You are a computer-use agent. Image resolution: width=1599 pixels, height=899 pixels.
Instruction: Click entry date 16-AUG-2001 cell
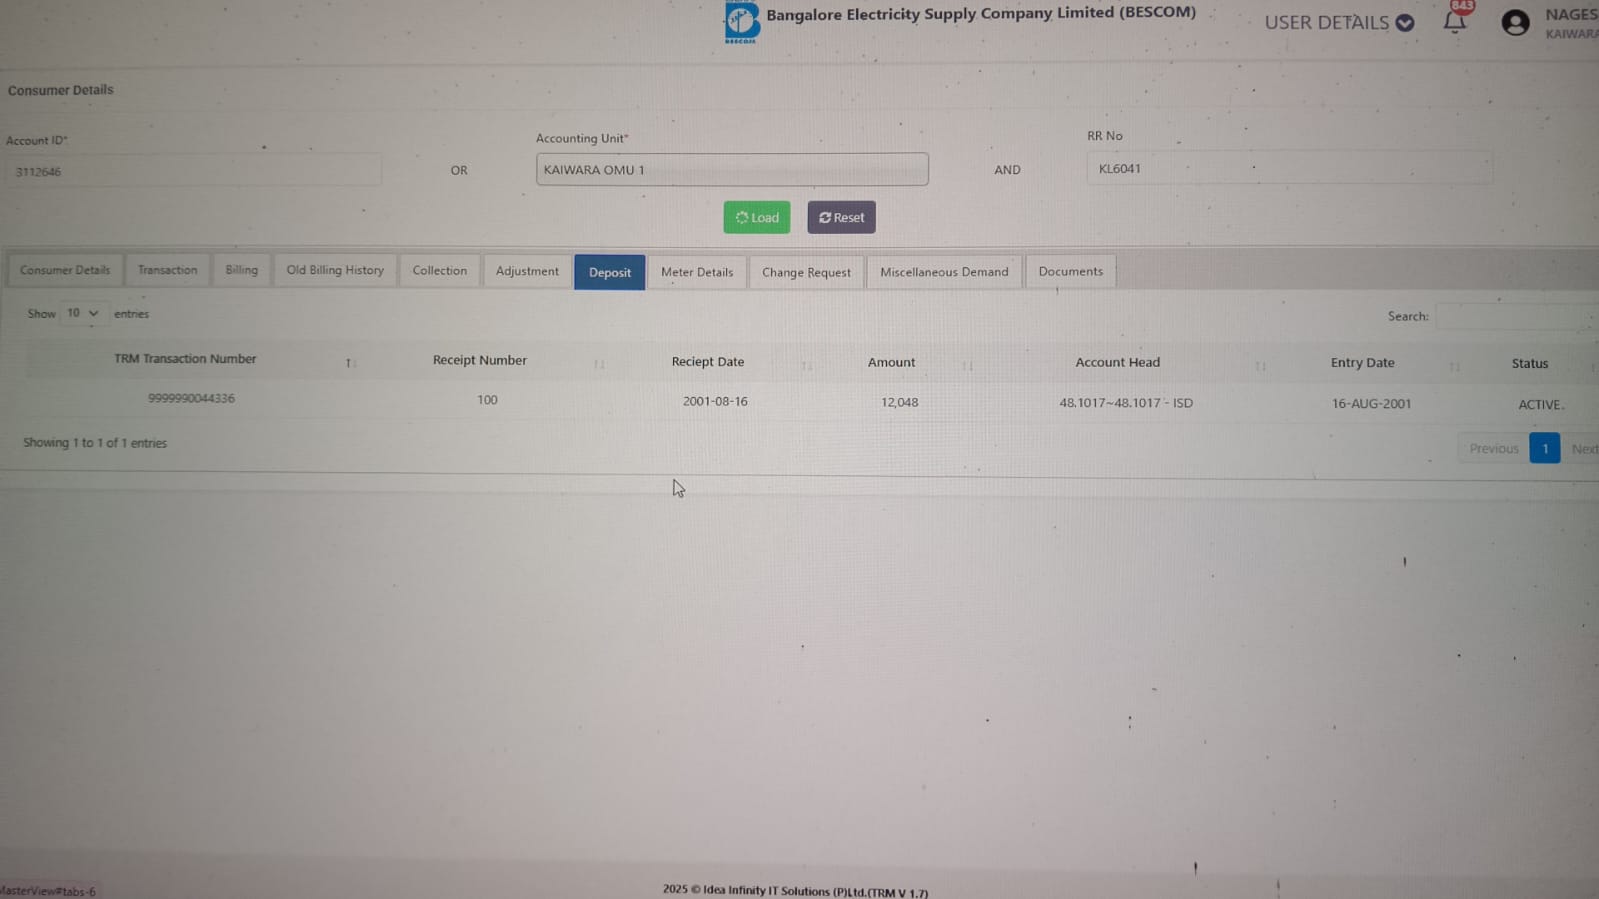[x=1371, y=404]
